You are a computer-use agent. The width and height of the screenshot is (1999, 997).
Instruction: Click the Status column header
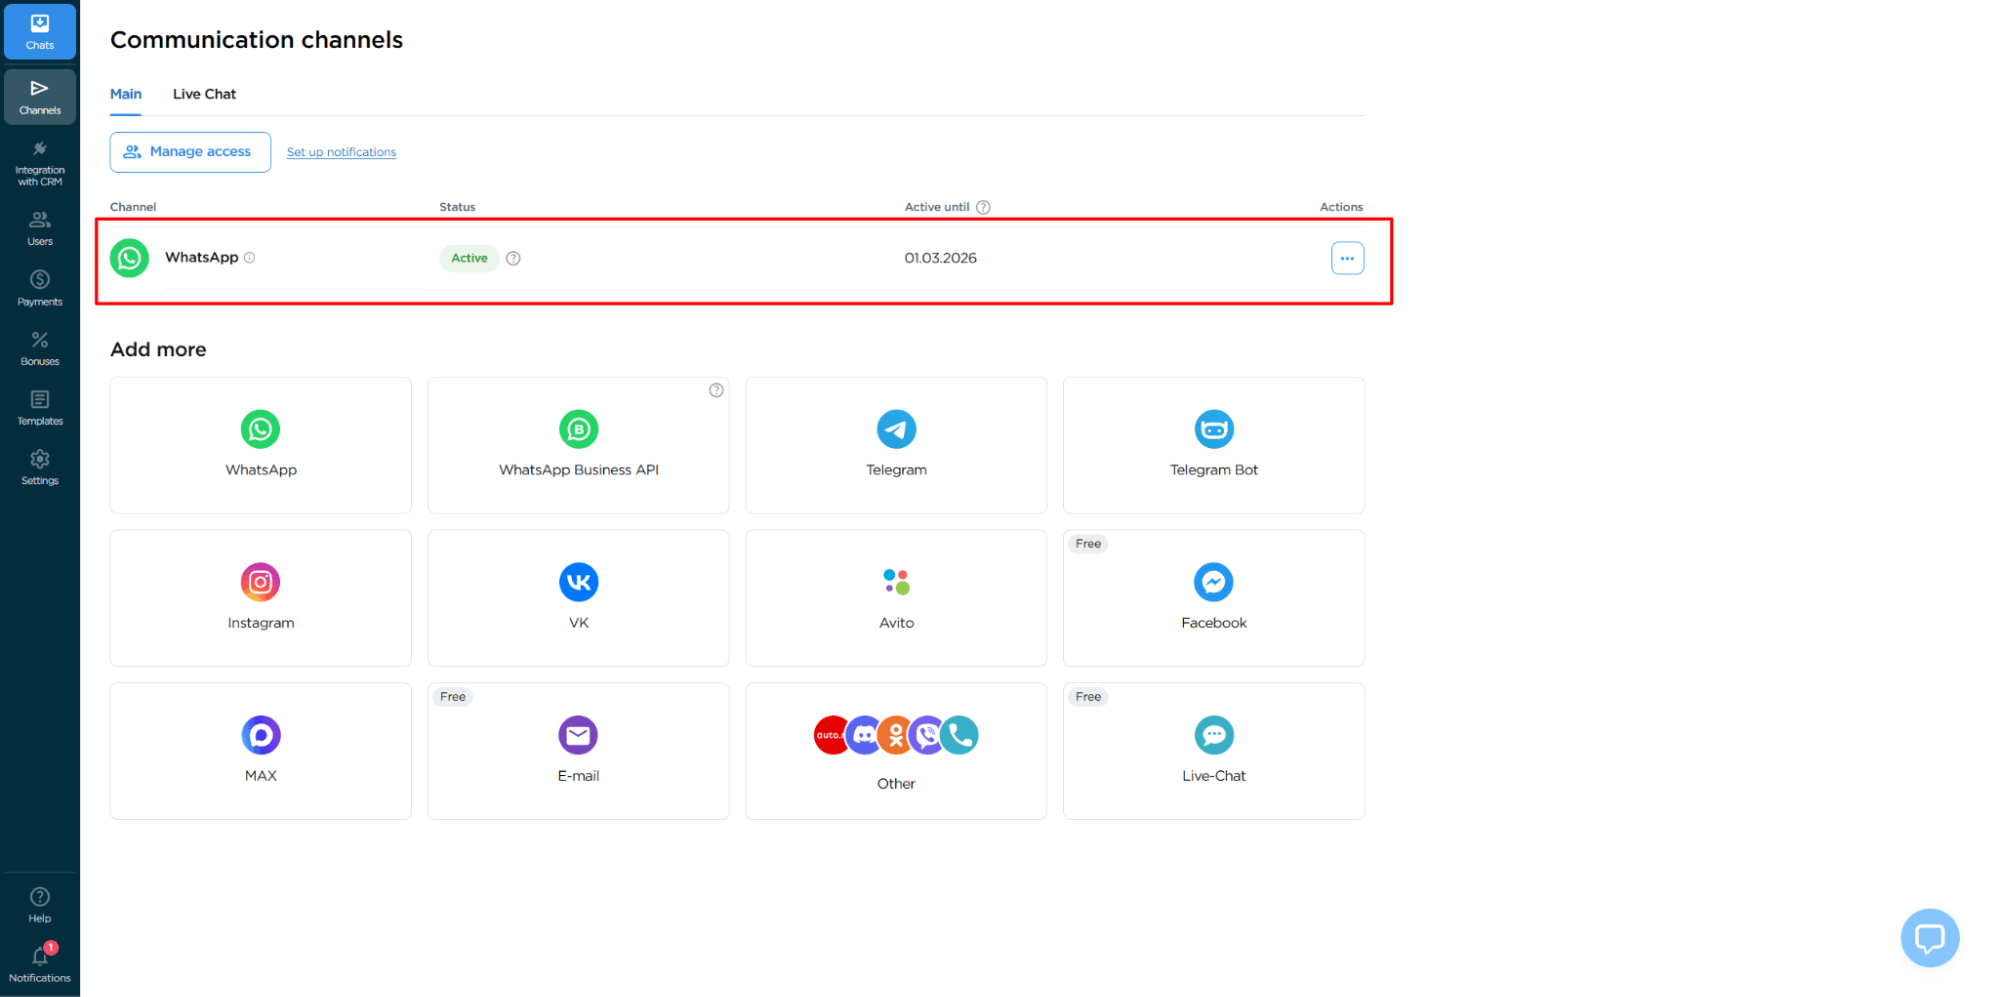[457, 207]
